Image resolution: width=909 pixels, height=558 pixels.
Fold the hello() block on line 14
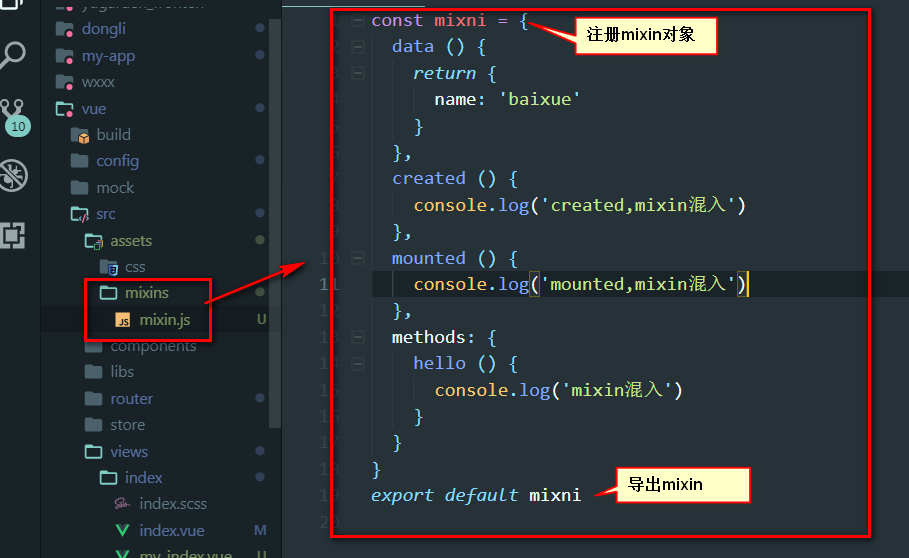pos(358,364)
